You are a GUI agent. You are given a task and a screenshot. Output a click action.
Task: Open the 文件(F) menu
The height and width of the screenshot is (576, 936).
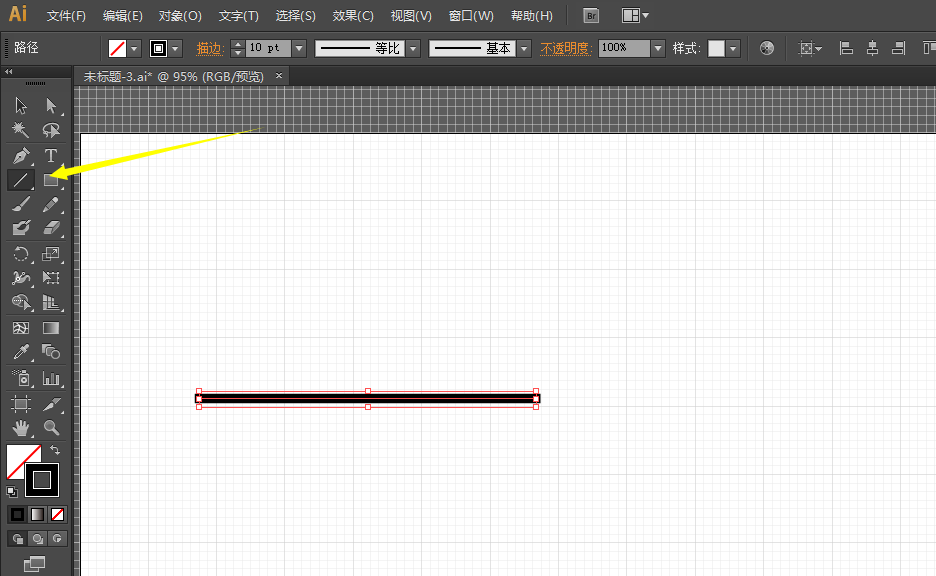66,16
